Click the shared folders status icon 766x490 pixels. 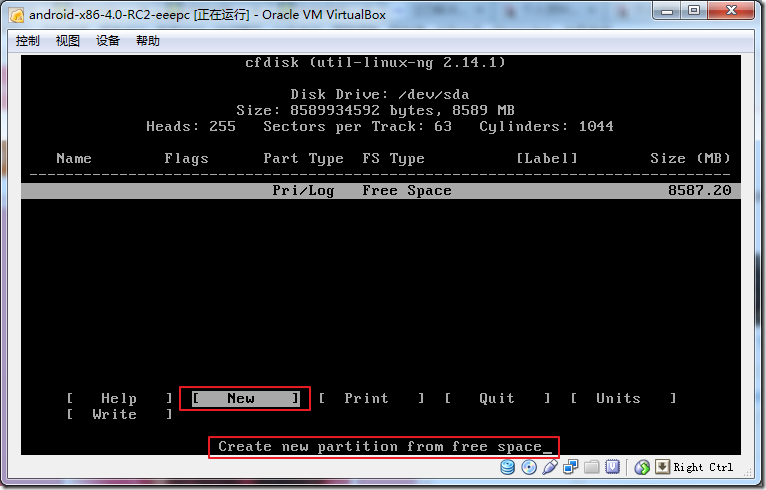coord(592,467)
